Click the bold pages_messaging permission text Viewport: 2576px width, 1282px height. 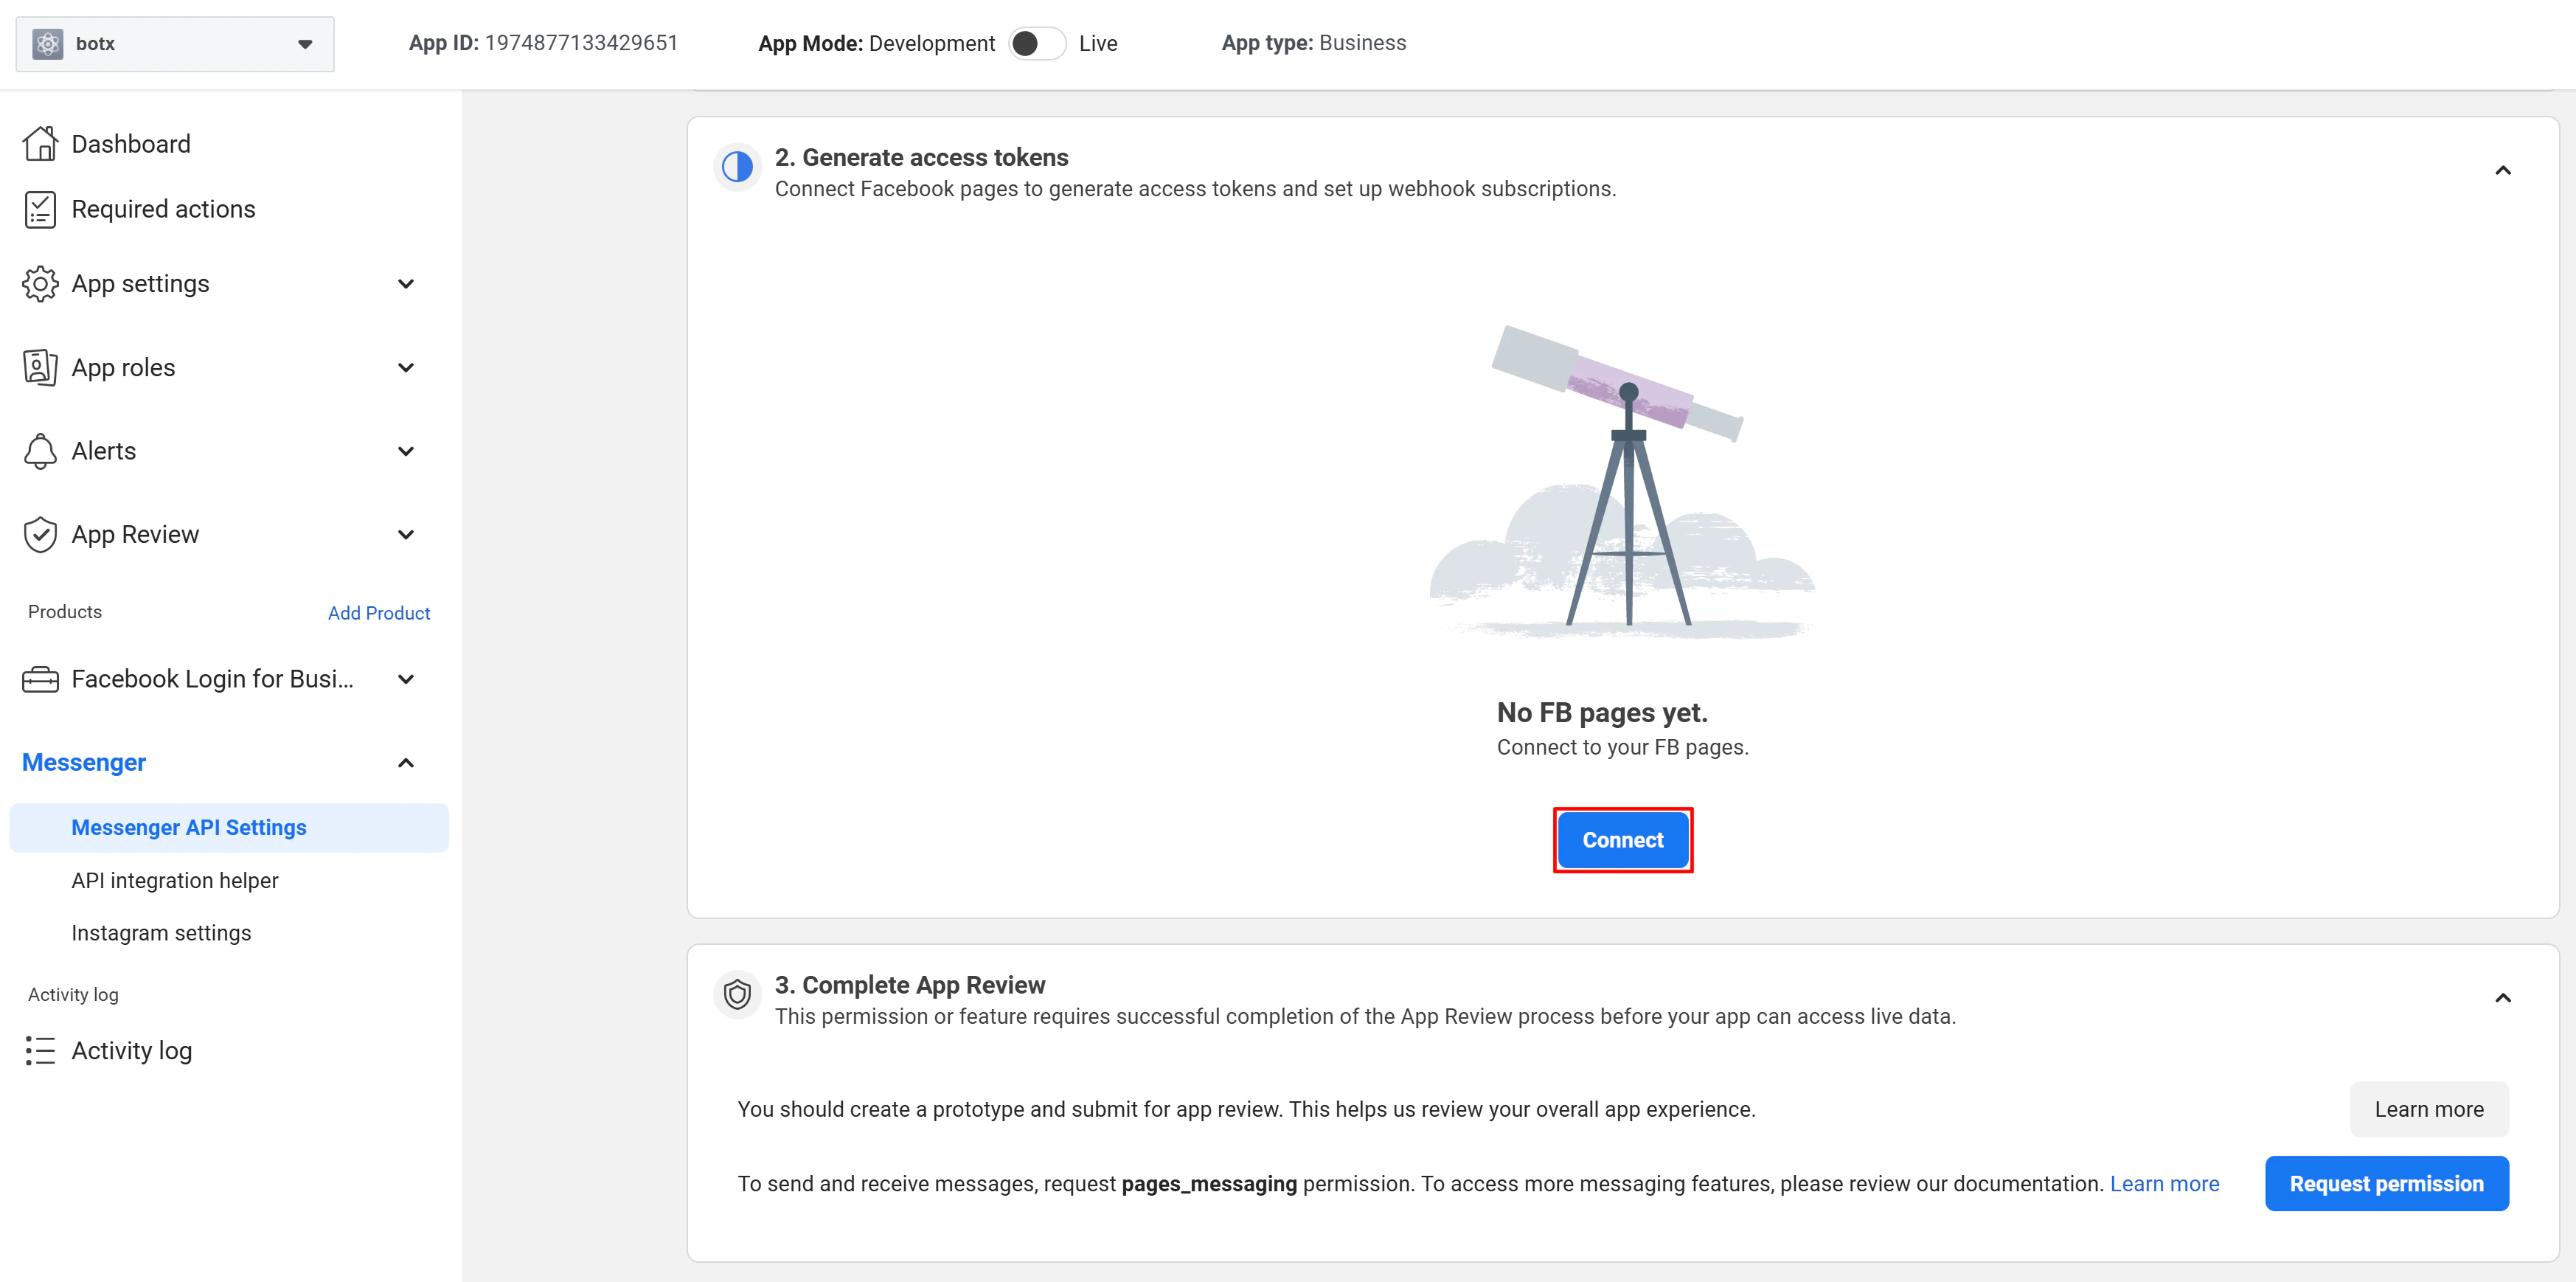pos(1209,1184)
